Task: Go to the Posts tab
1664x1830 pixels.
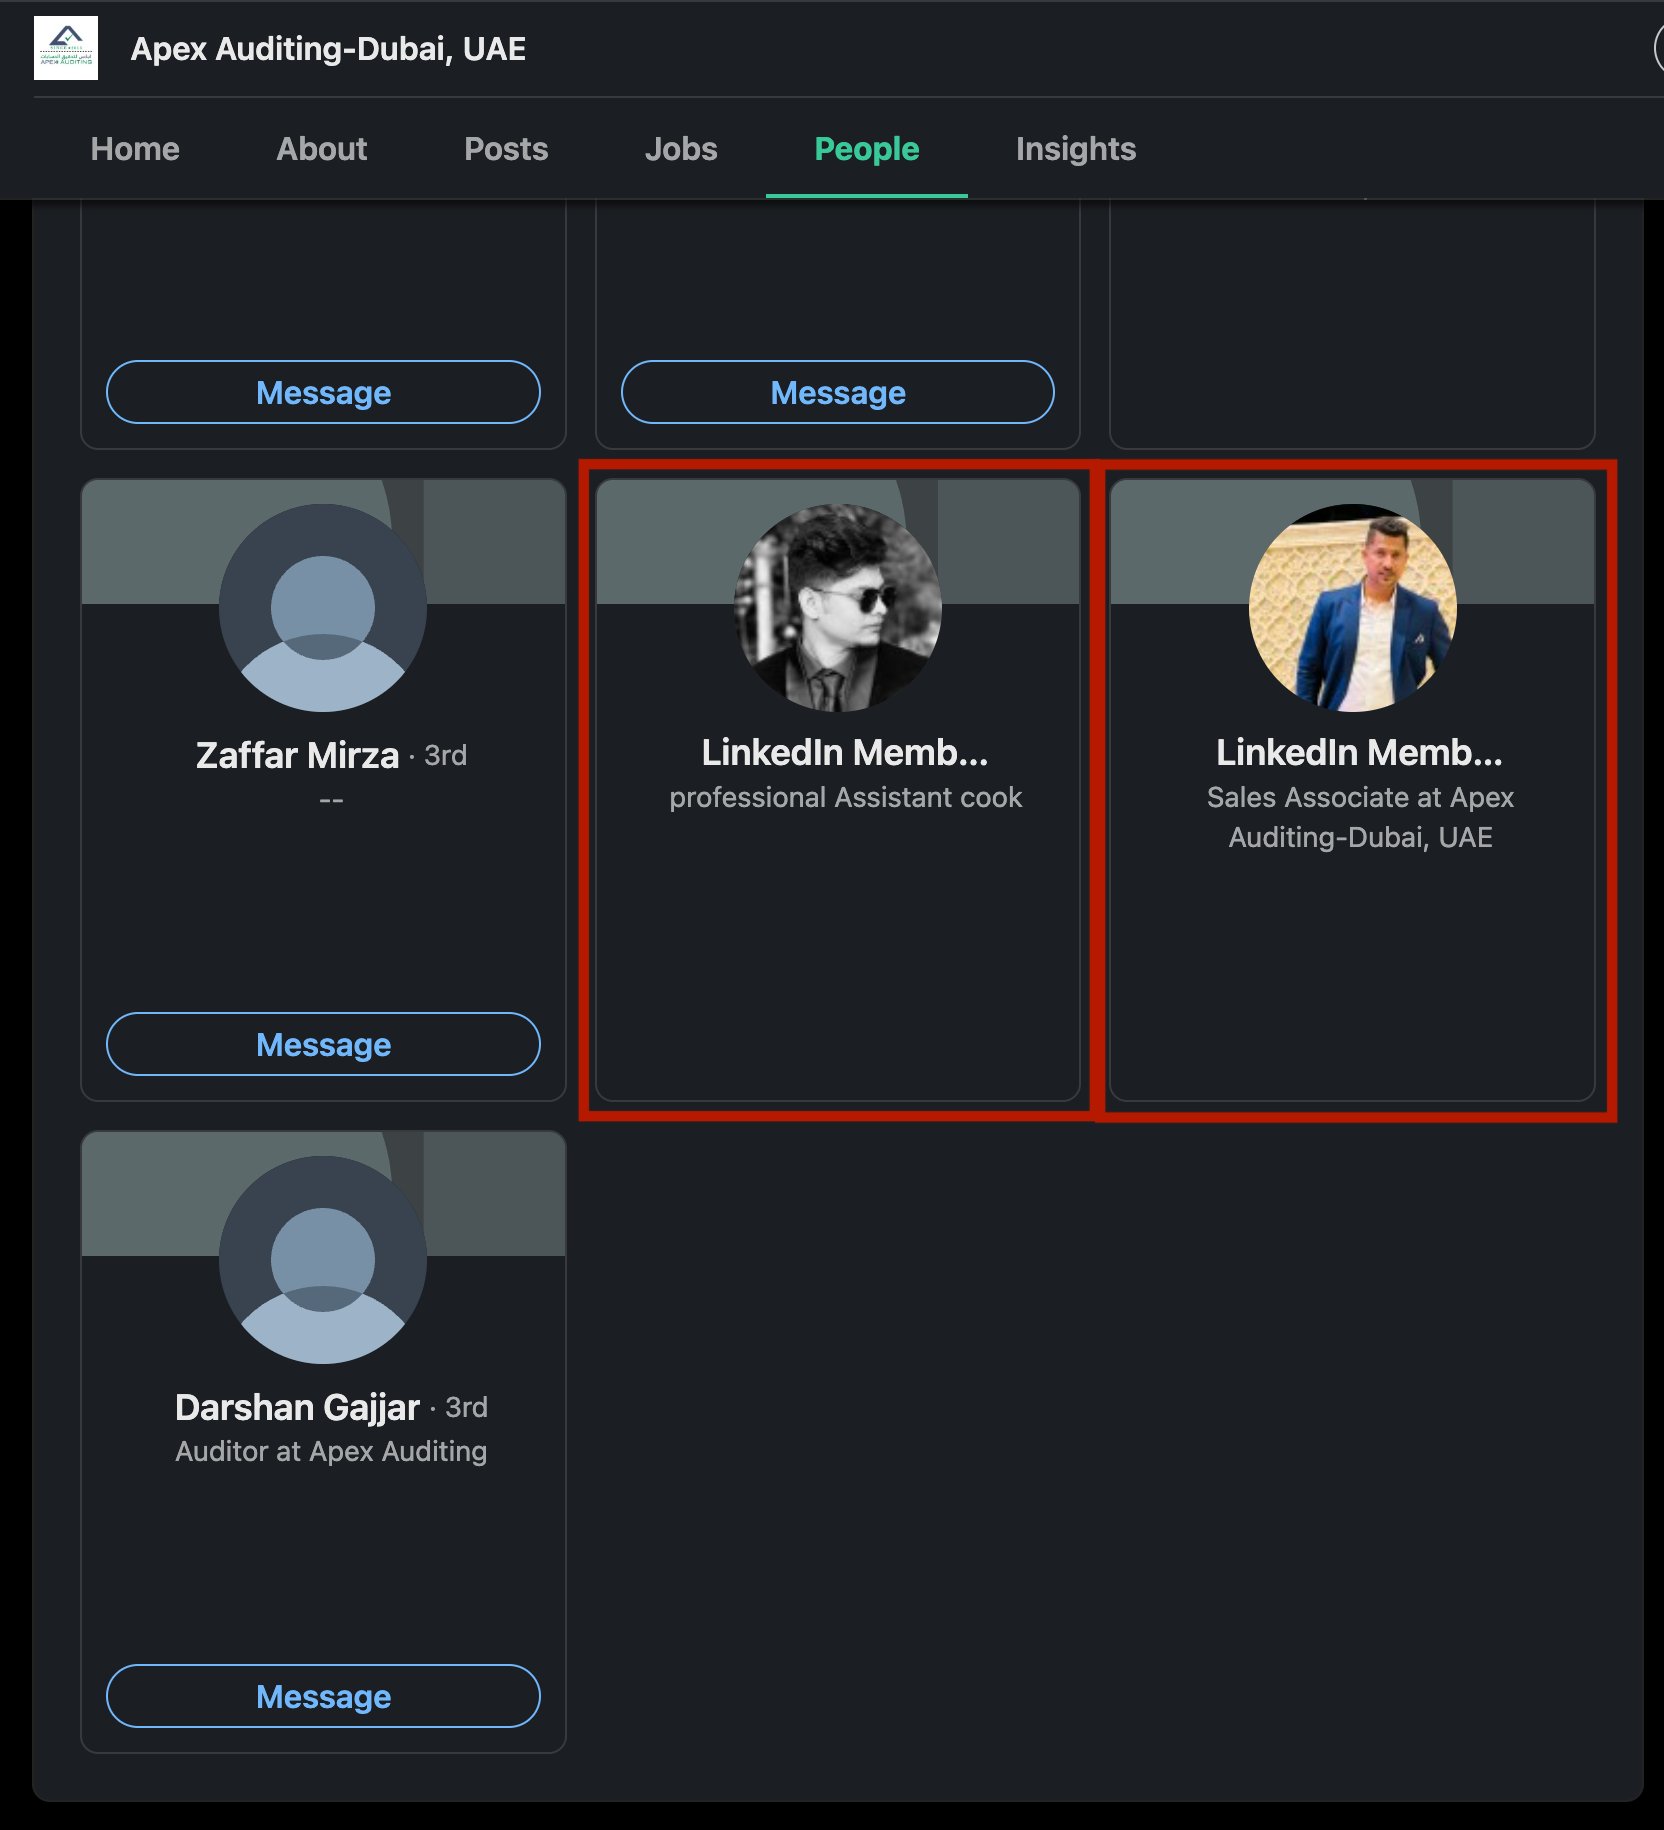Action: (x=506, y=149)
